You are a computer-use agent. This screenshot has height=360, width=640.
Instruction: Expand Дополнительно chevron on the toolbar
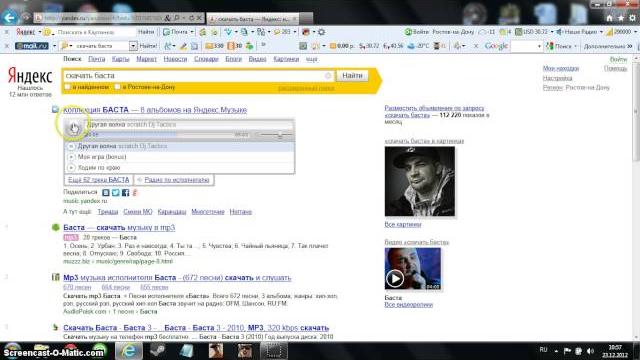pos(630,46)
